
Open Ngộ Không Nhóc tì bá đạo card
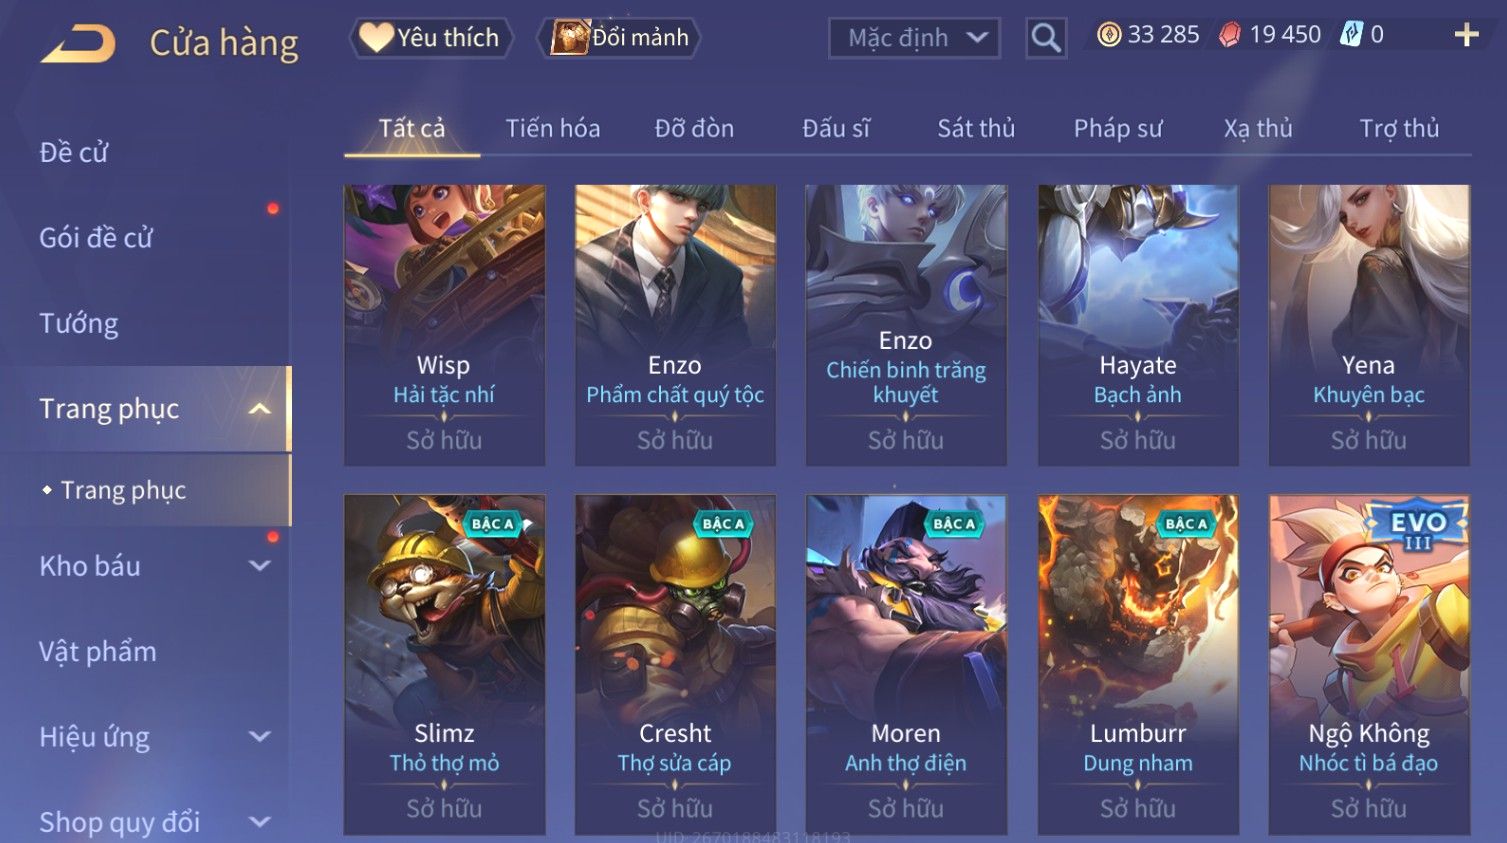(x=1369, y=664)
